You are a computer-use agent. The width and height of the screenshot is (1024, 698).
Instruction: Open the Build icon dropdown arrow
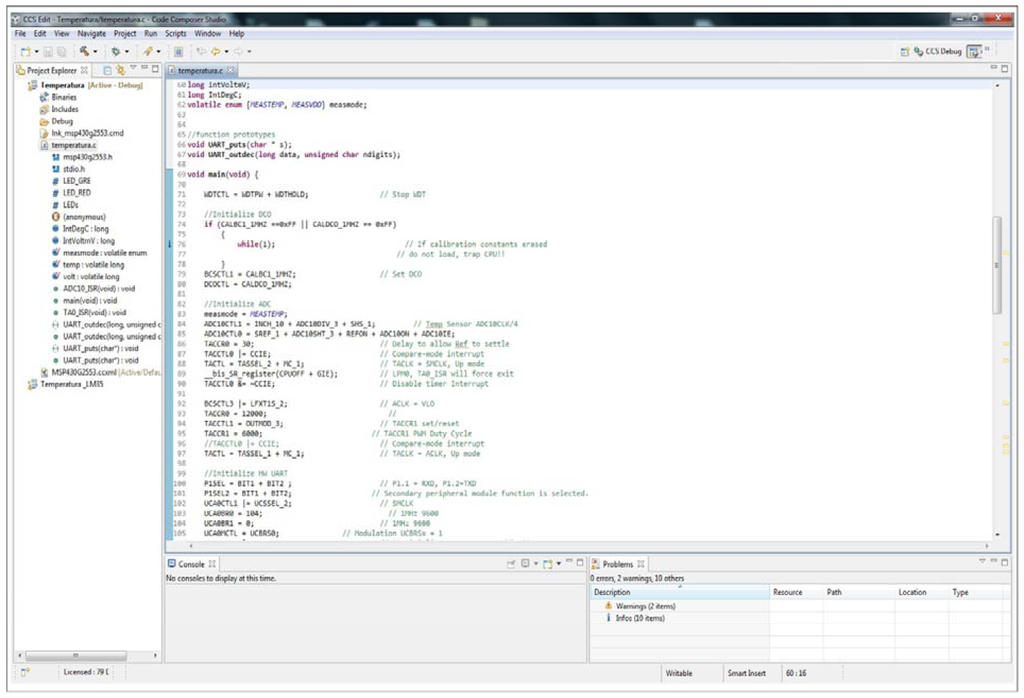(96, 50)
